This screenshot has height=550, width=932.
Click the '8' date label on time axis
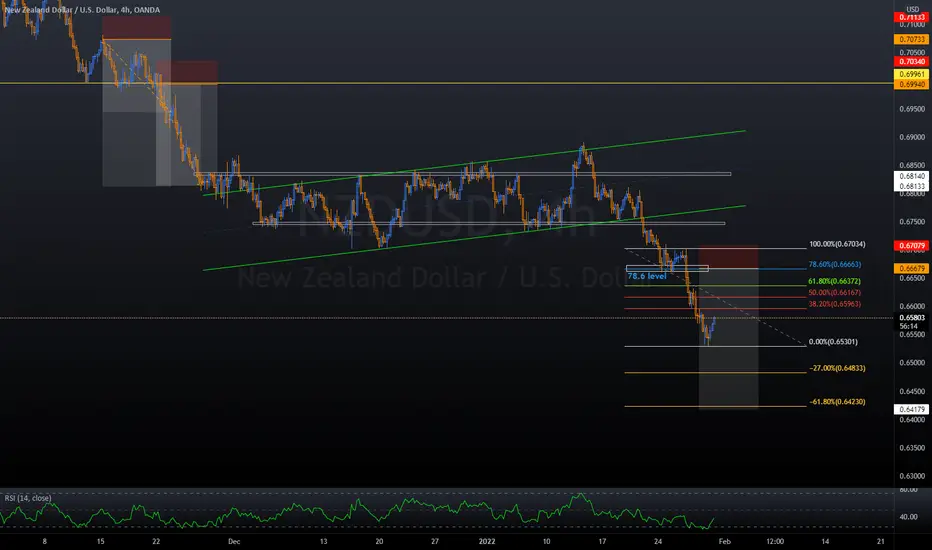click(45, 541)
